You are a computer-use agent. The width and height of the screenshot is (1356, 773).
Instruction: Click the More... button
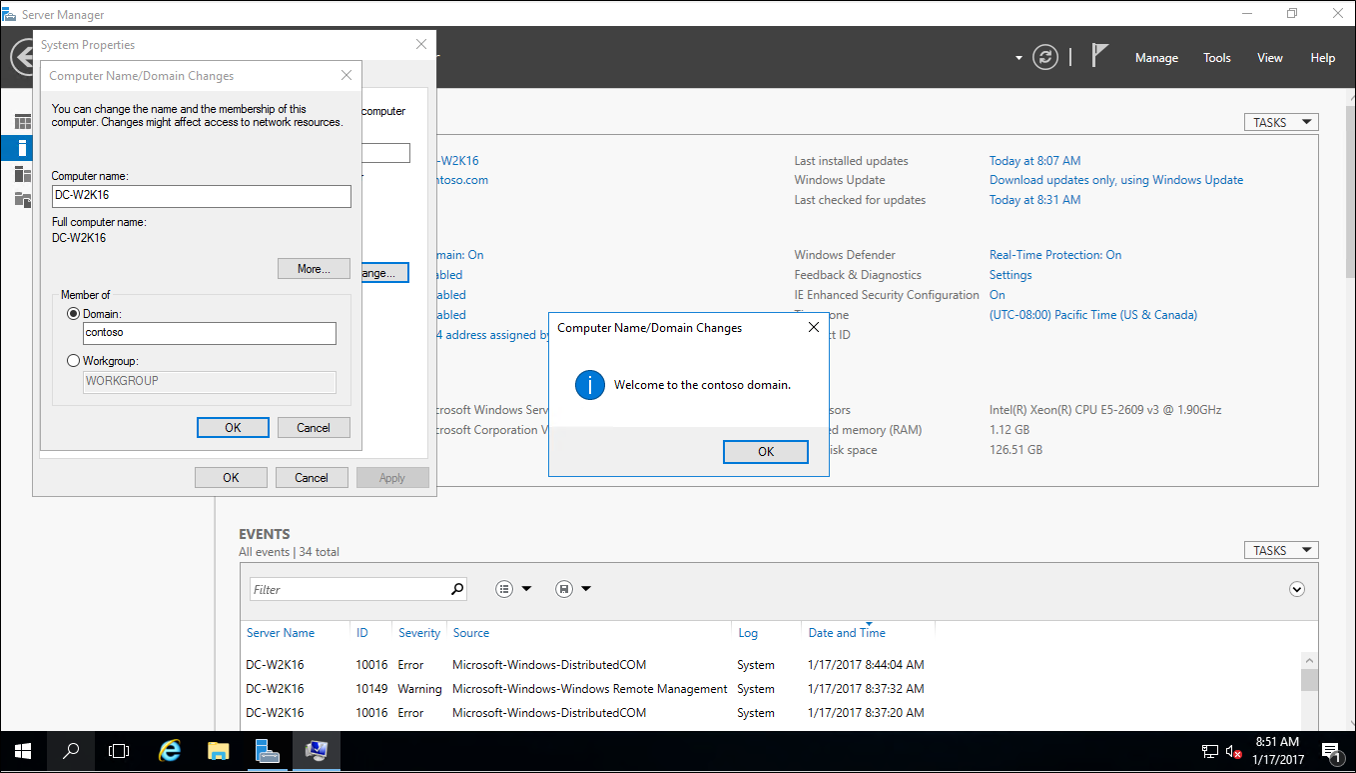pos(314,269)
